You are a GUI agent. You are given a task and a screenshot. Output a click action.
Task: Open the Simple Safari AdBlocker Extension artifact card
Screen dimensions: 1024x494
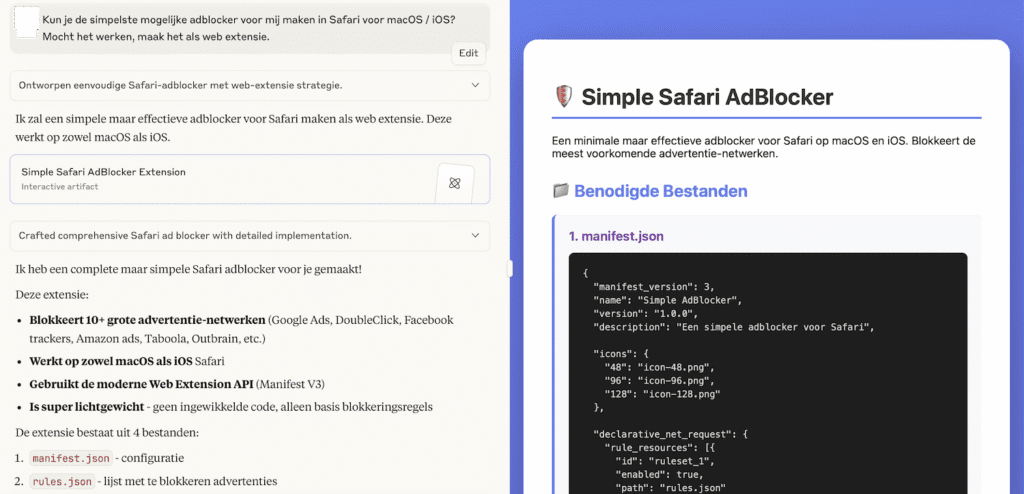click(x=220, y=179)
